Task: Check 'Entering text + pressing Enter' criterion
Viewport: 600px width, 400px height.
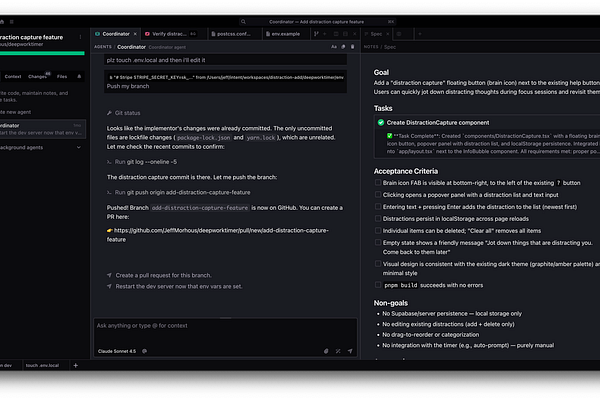Action: point(378,206)
